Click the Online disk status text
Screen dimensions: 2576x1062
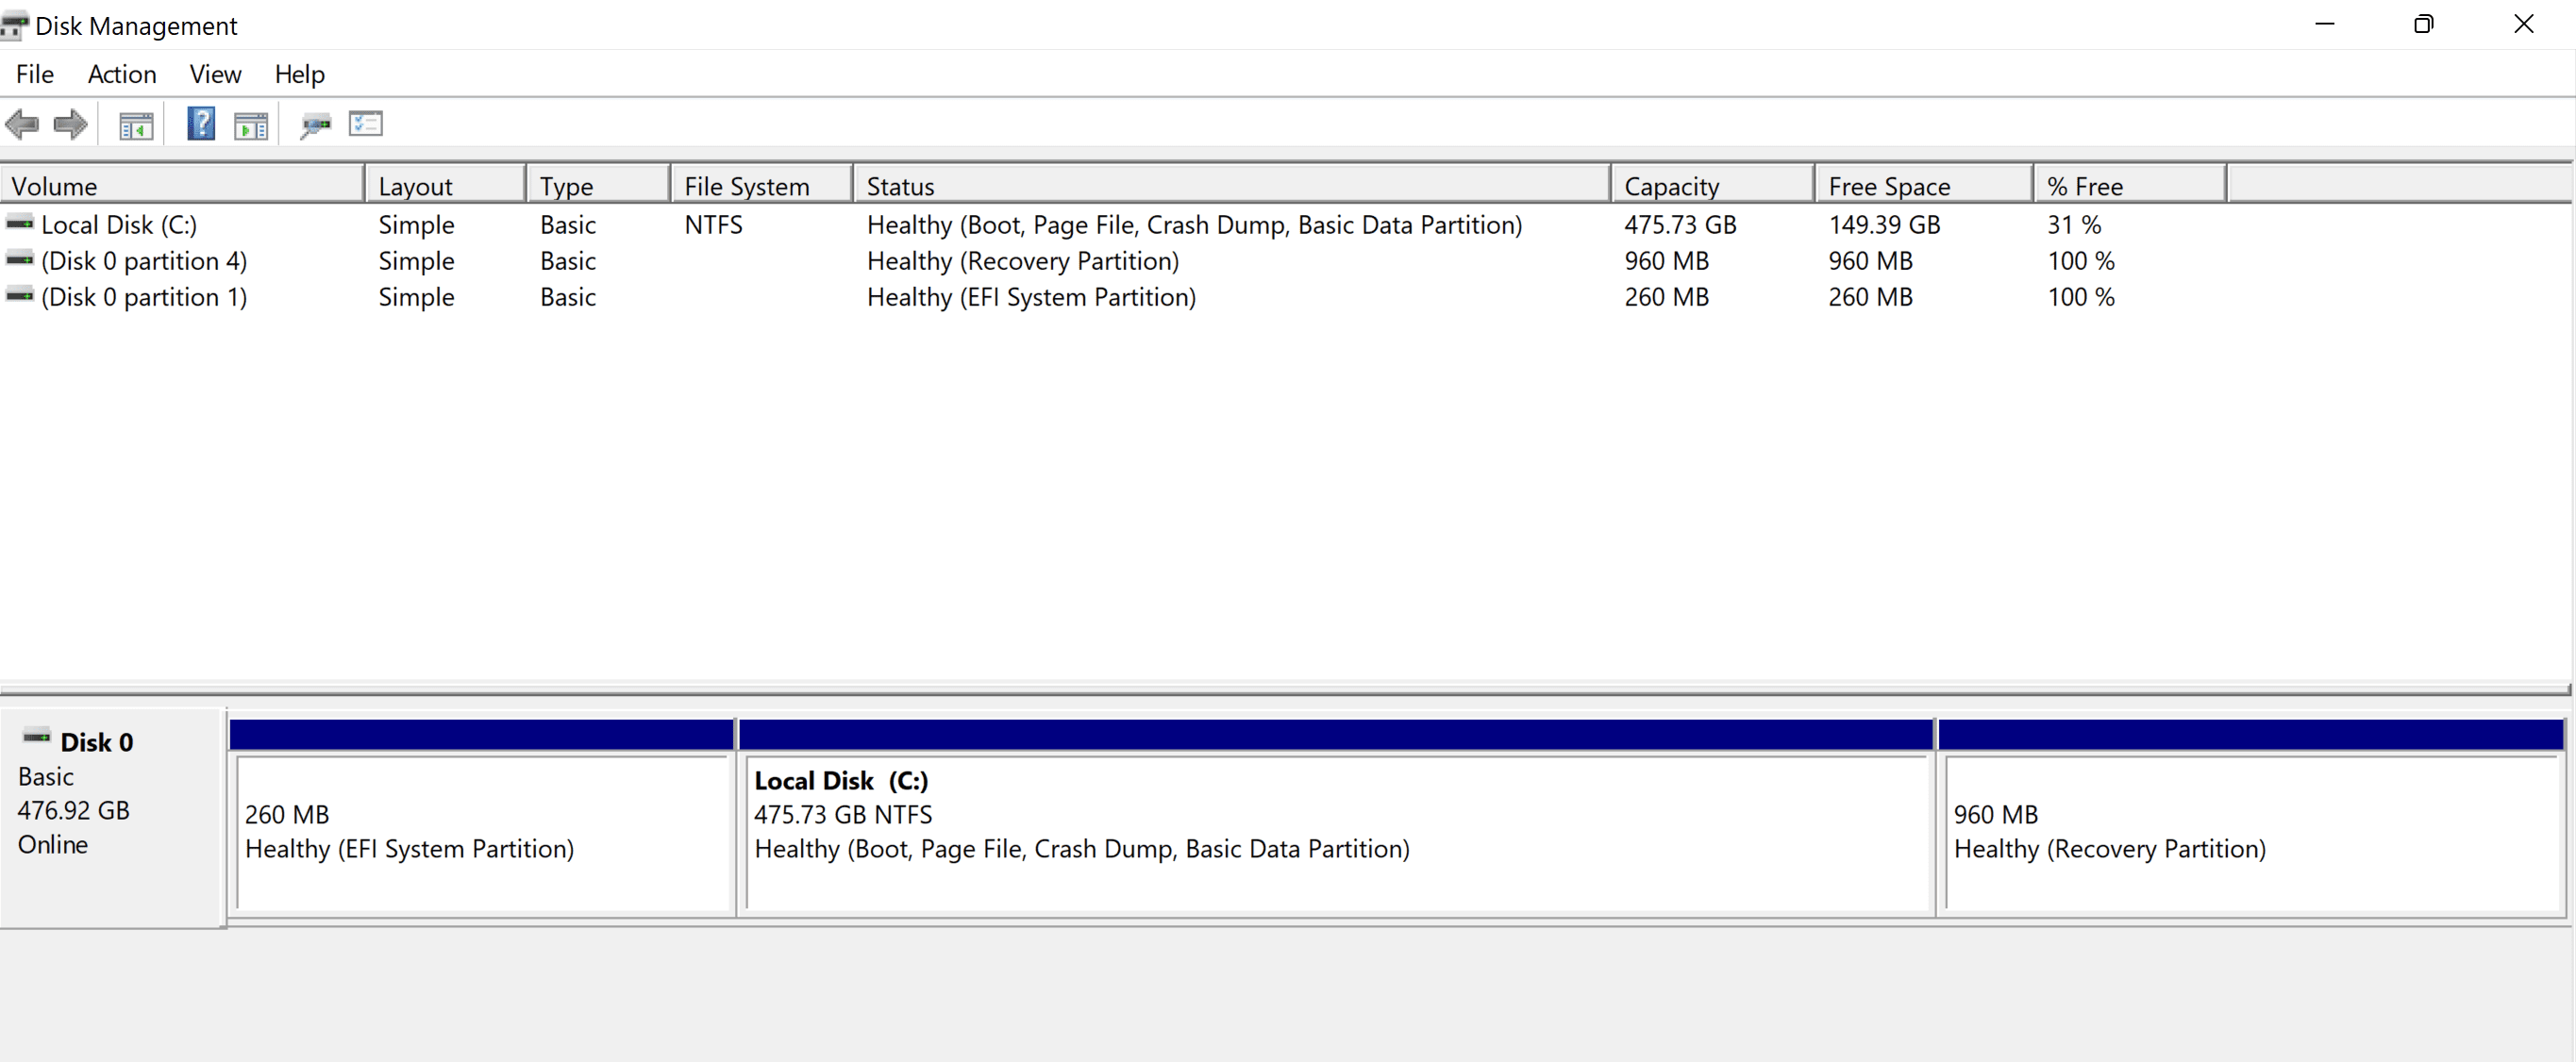[x=52, y=844]
